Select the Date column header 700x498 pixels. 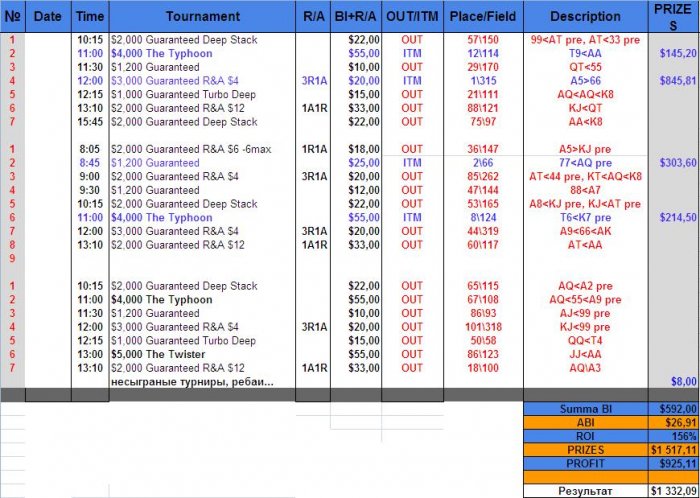pos(48,17)
